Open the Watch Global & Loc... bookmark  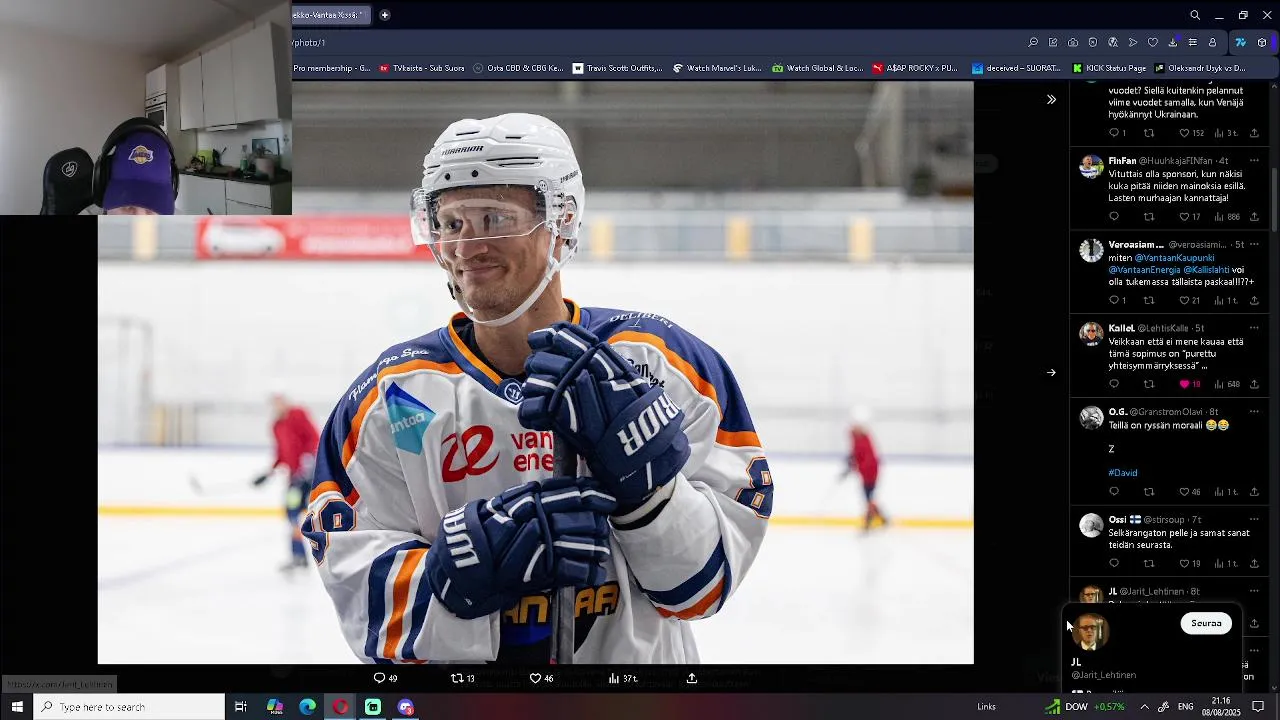click(817, 68)
